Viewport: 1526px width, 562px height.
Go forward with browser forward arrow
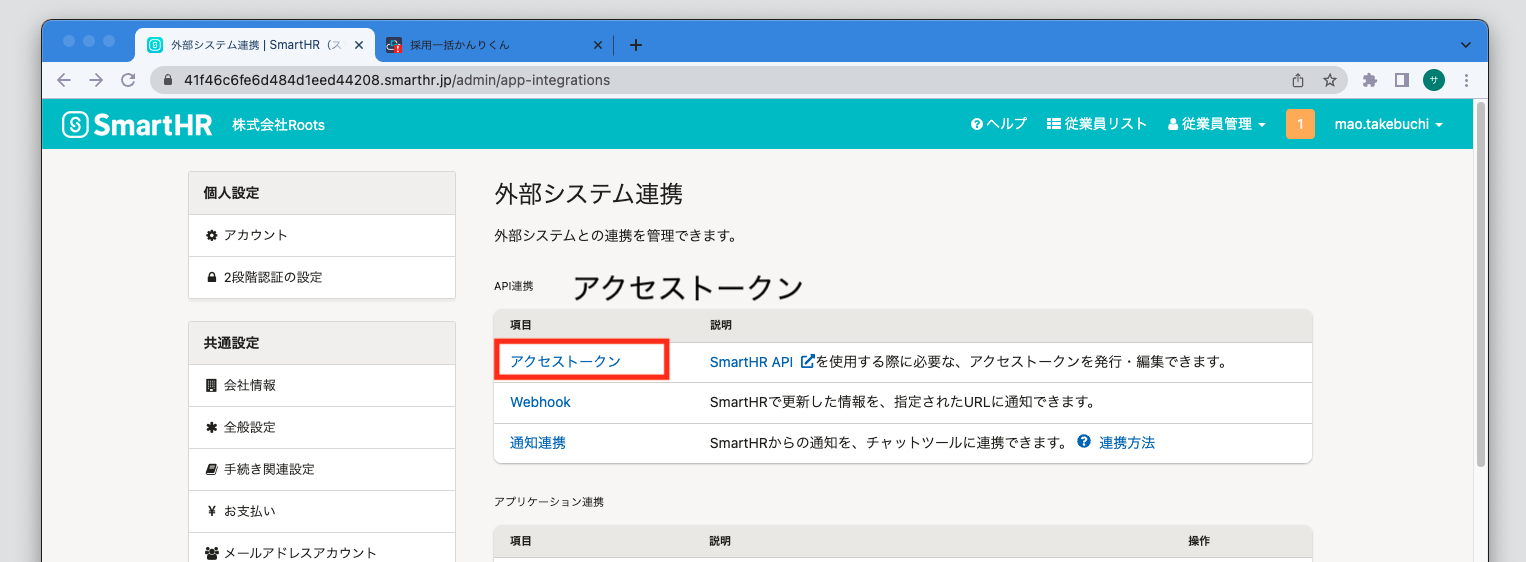pos(96,80)
